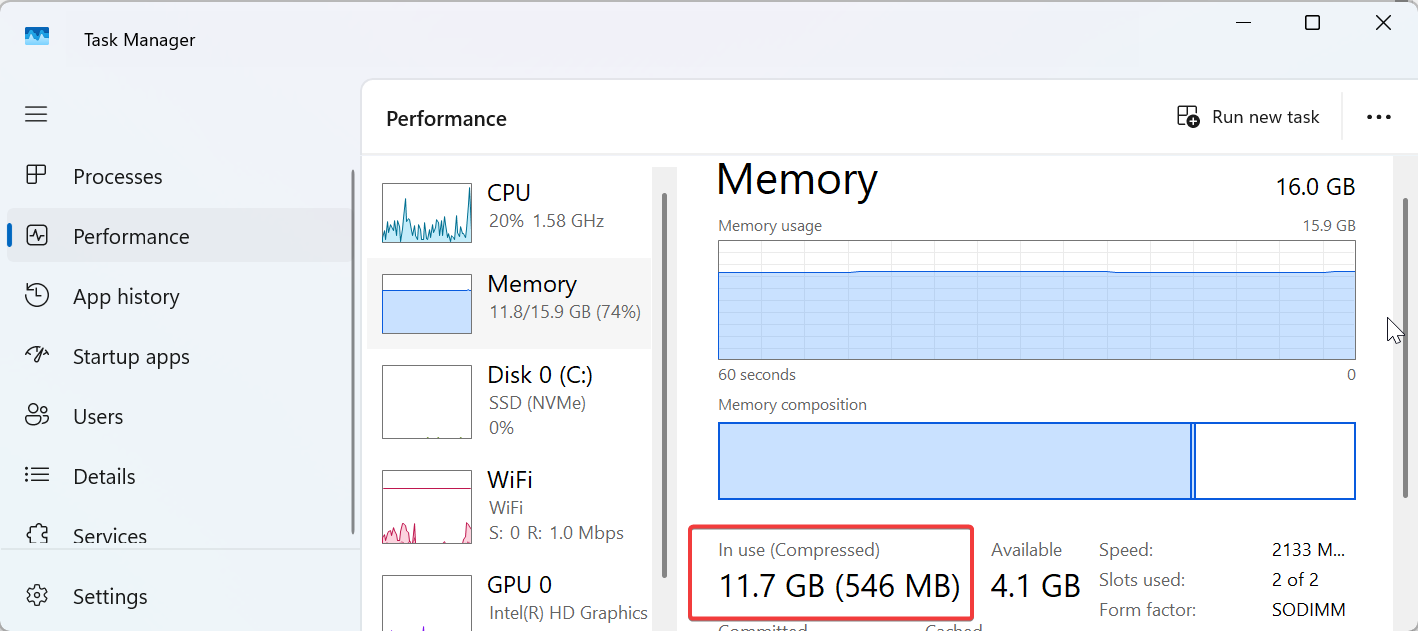Open the GPU 0 performance entry

click(510, 597)
